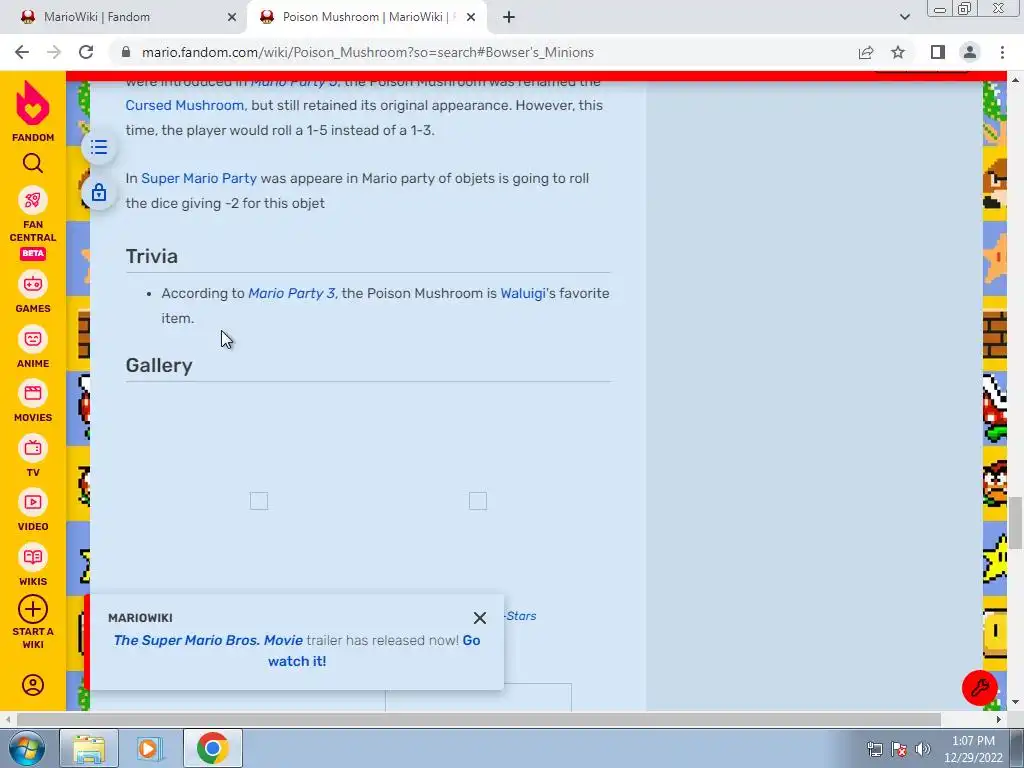Follow the Cursed Mushroom link
Viewport: 1024px width, 768px height.
pyautogui.click(x=185, y=105)
